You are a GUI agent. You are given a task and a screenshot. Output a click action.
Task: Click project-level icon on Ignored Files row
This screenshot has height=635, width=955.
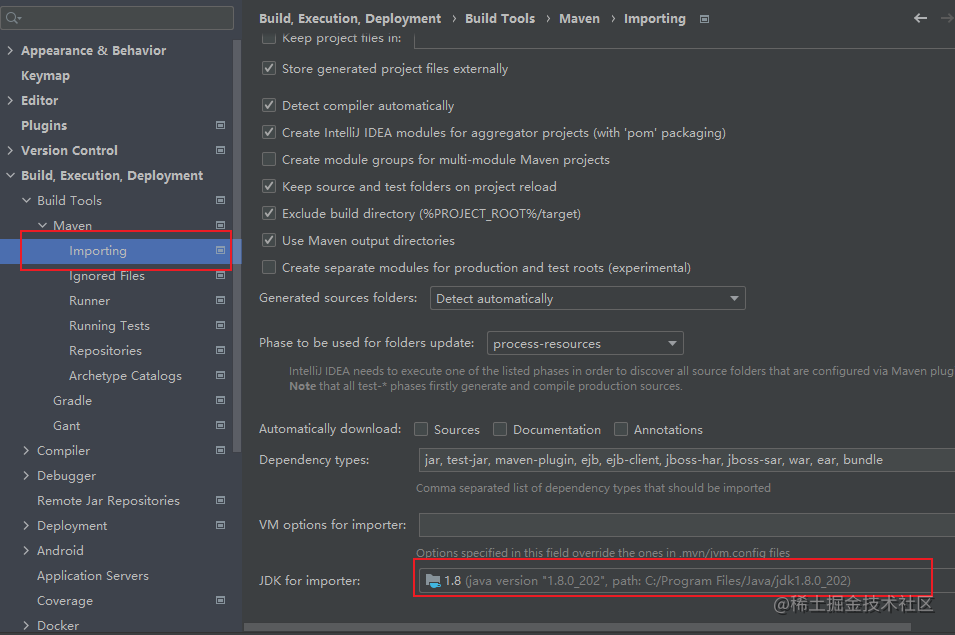220,275
